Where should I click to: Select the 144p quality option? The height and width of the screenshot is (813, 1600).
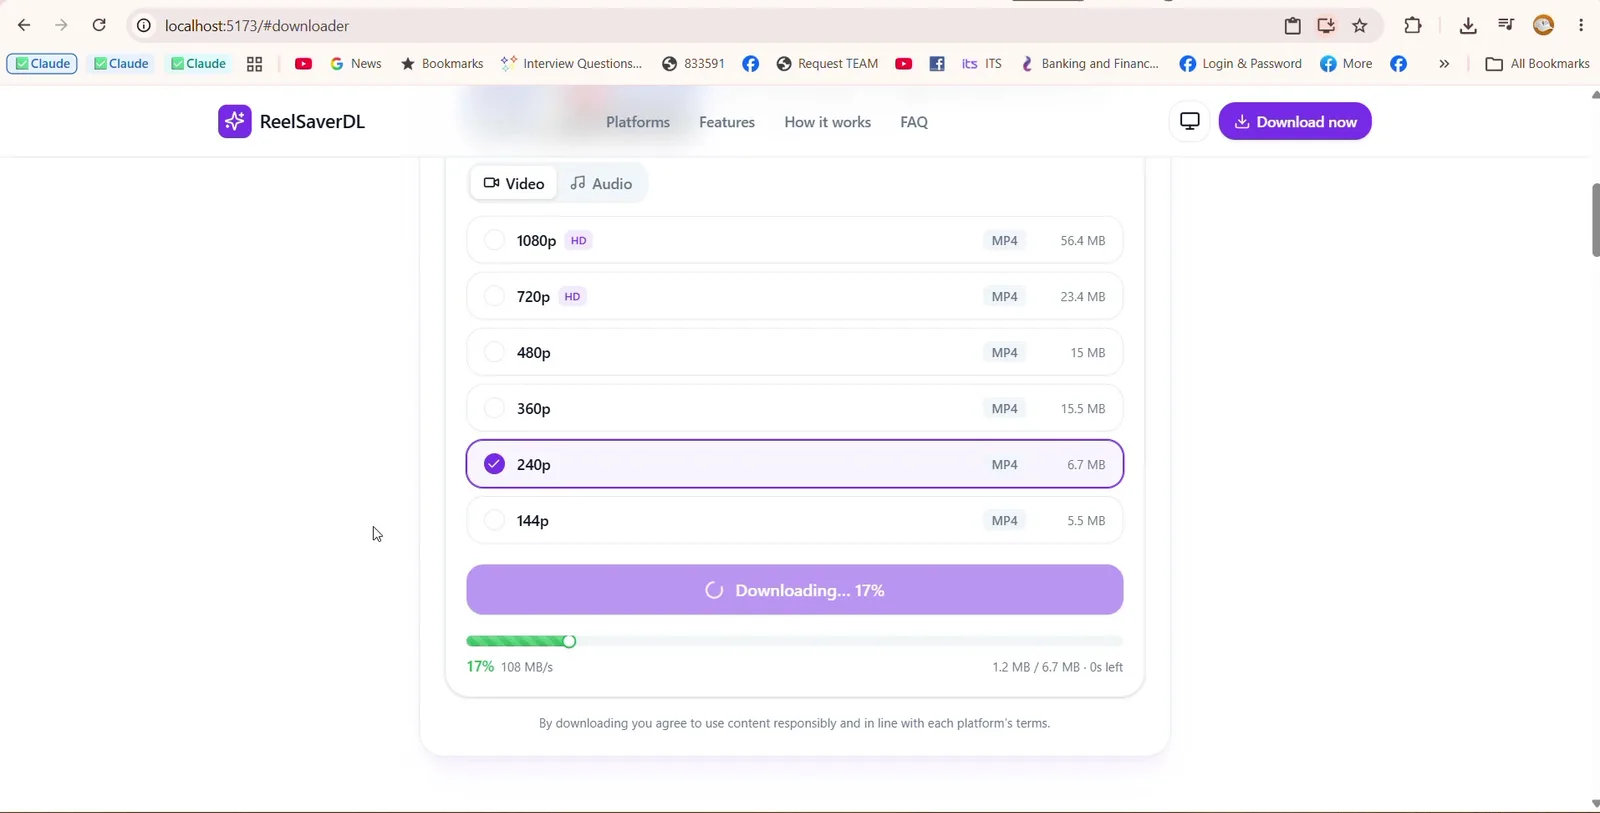(795, 521)
